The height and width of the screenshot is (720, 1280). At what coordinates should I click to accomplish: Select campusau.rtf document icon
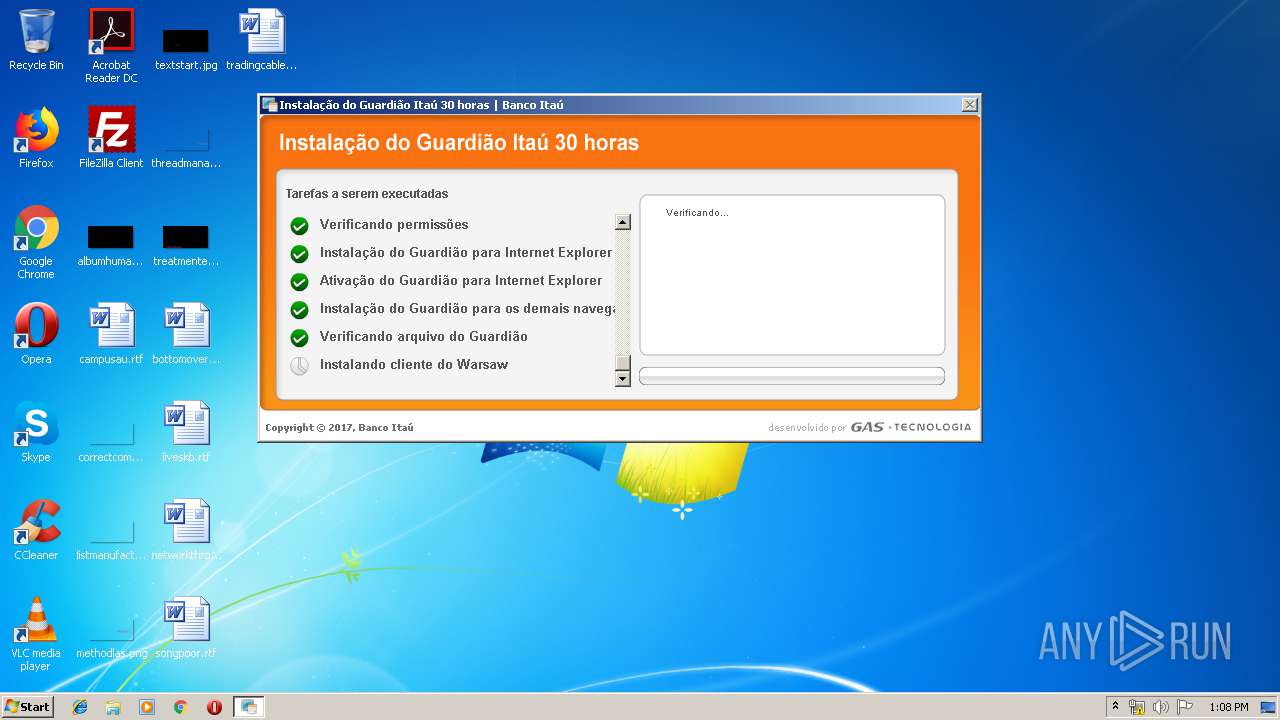111,334
